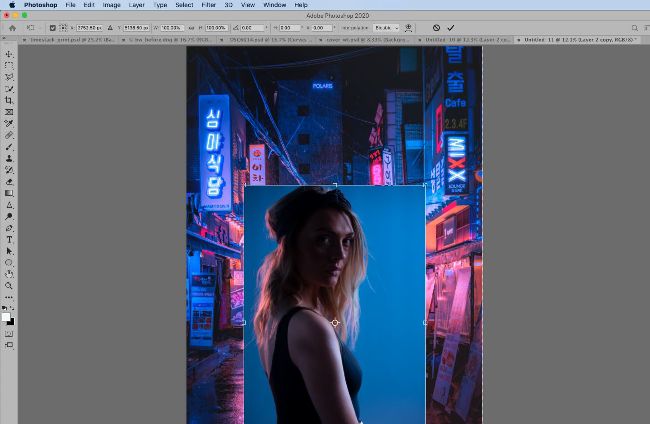Select the Eyedropper tool

pyautogui.click(x=9, y=123)
